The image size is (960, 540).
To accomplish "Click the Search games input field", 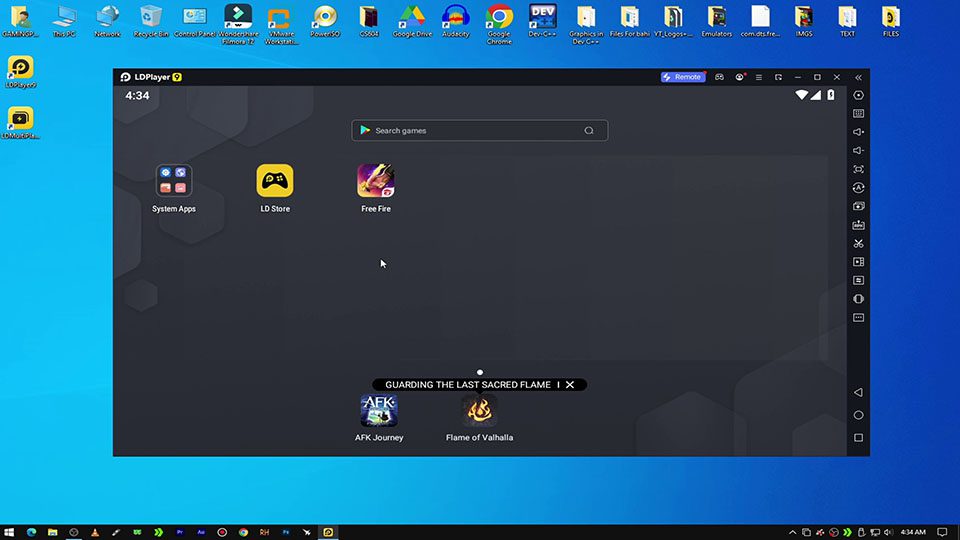I will (x=479, y=130).
